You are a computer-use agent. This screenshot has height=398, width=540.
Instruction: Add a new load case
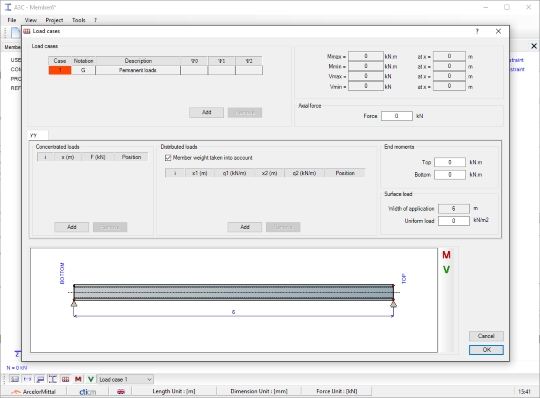tap(207, 112)
